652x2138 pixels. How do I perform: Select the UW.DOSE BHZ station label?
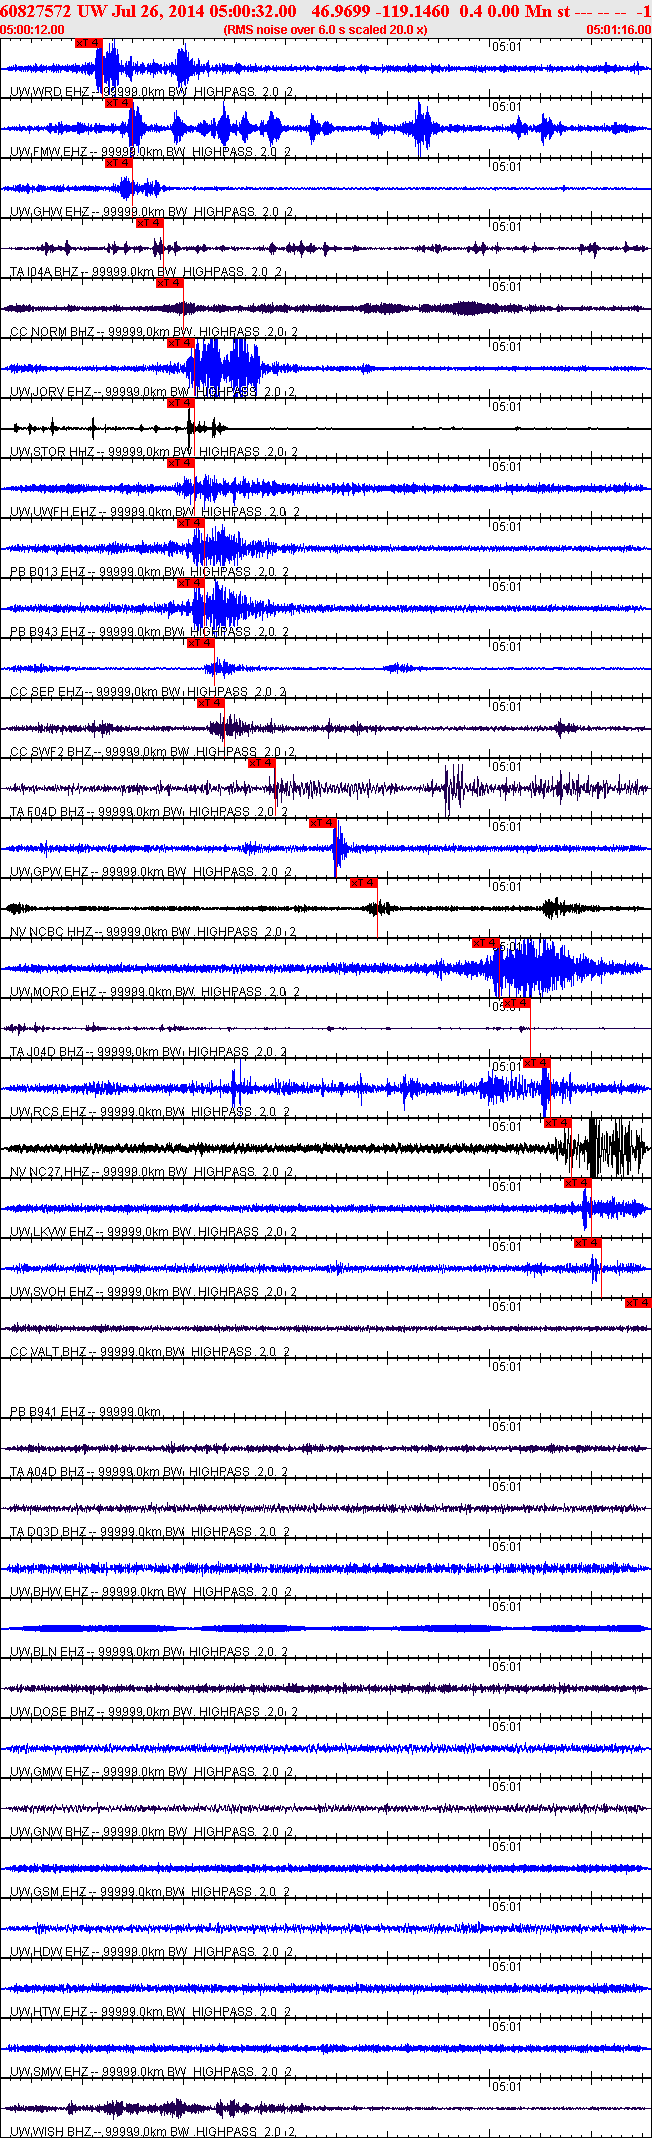153,1711
